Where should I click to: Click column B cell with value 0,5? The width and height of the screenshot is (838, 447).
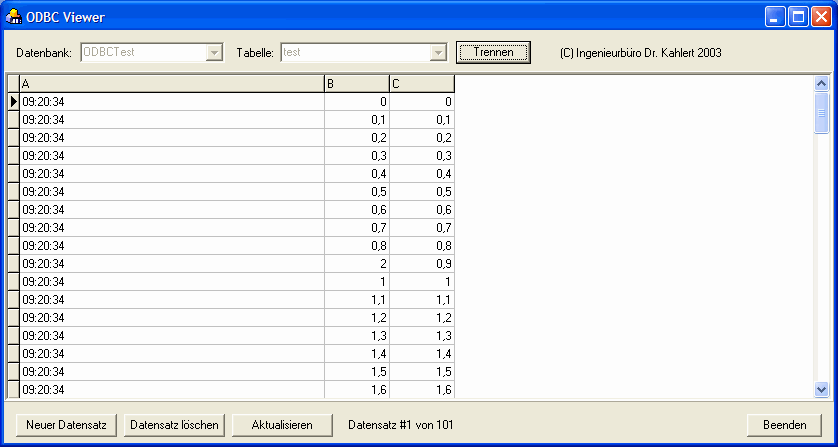(357, 191)
